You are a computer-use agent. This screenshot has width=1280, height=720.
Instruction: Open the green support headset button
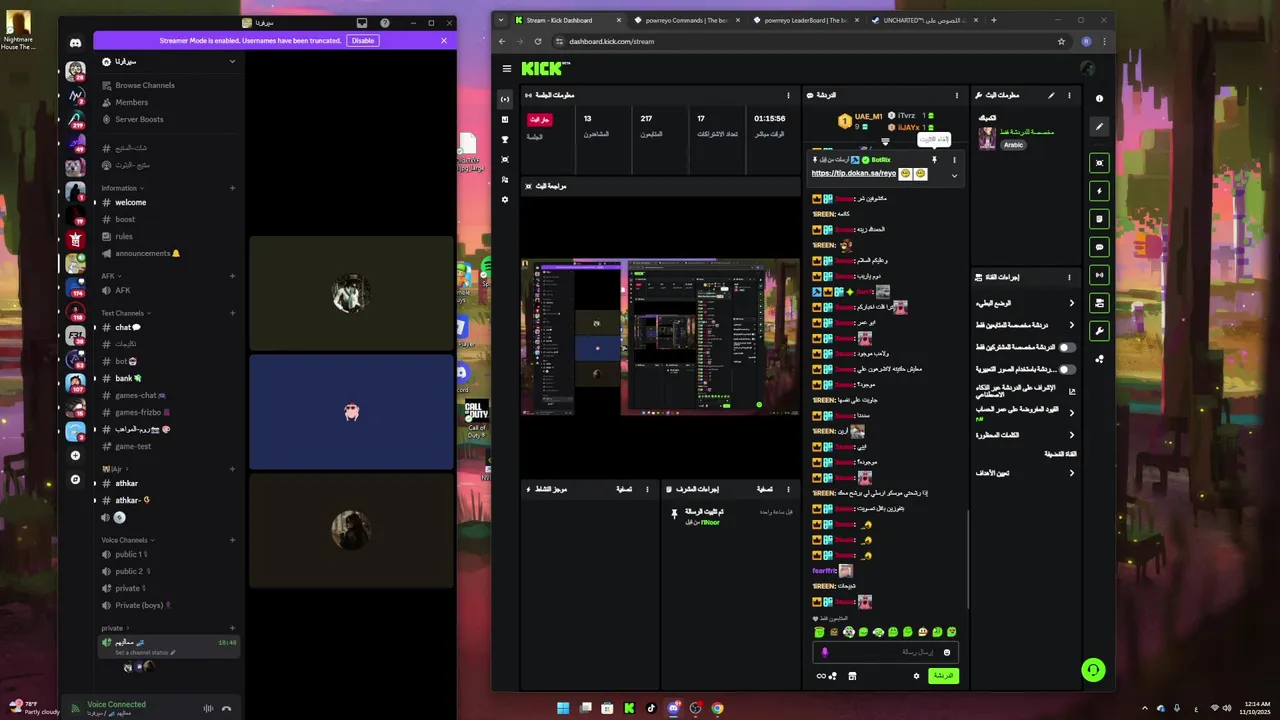[x=1093, y=670]
